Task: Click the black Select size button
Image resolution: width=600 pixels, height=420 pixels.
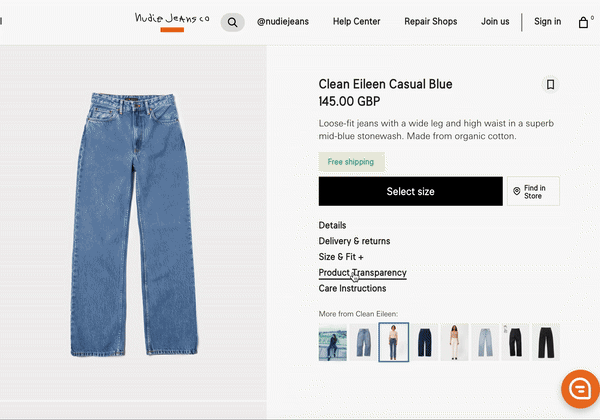Action: click(411, 191)
